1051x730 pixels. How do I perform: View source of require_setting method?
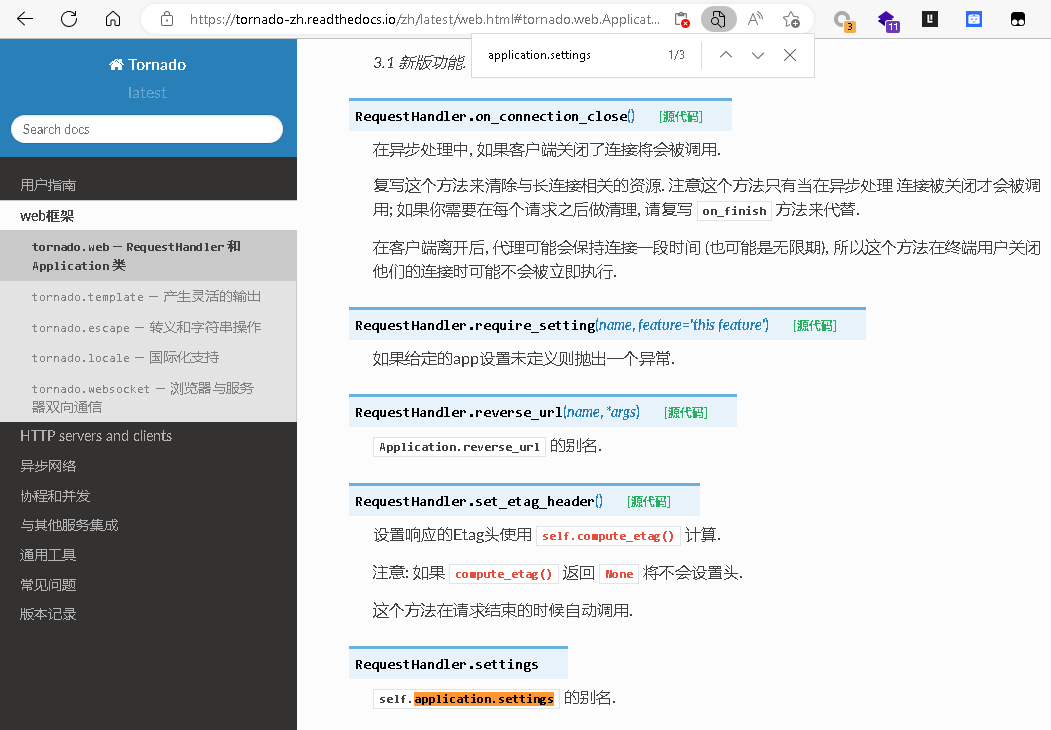click(814, 326)
